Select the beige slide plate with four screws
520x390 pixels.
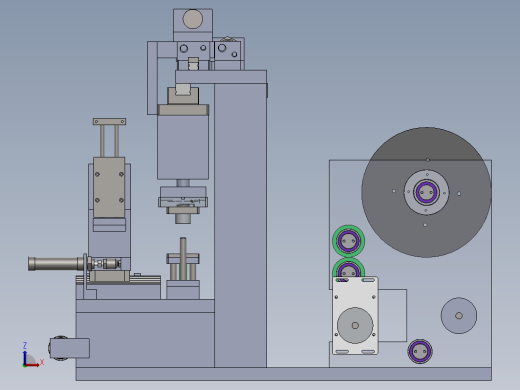pos(109,188)
